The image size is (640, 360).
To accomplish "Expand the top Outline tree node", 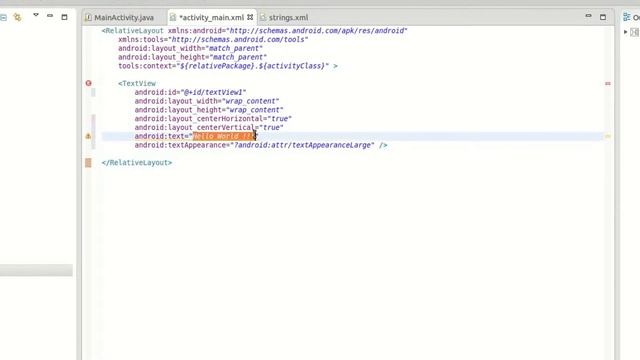I will [626, 32].
